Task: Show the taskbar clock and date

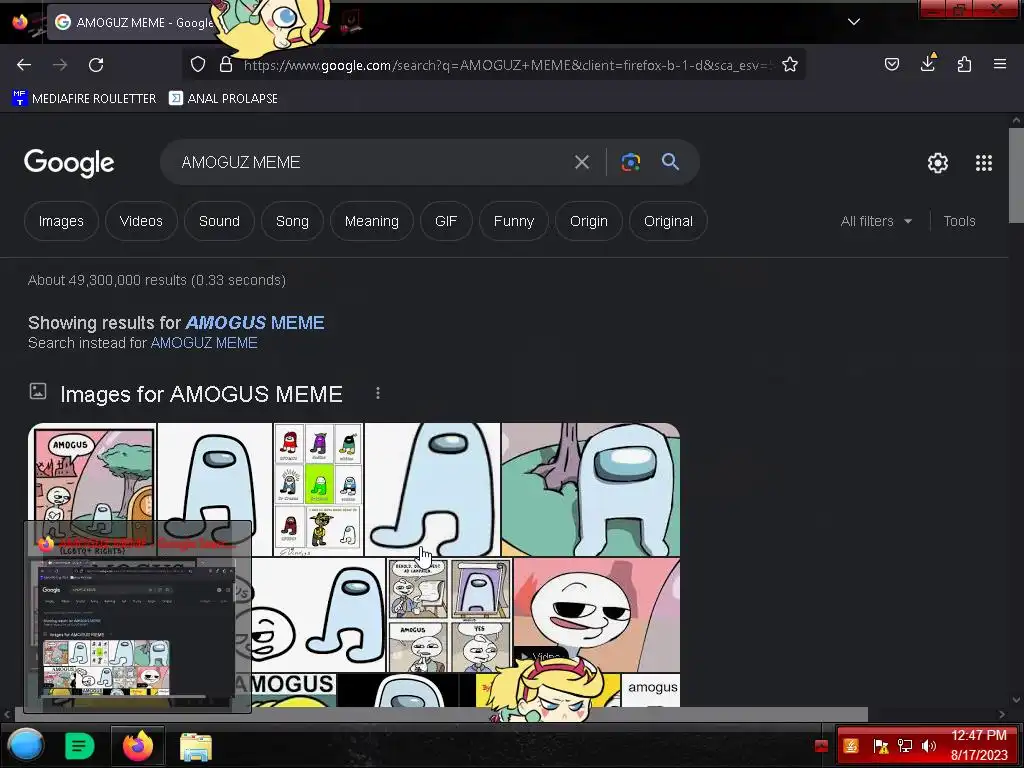Action: coord(979,745)
